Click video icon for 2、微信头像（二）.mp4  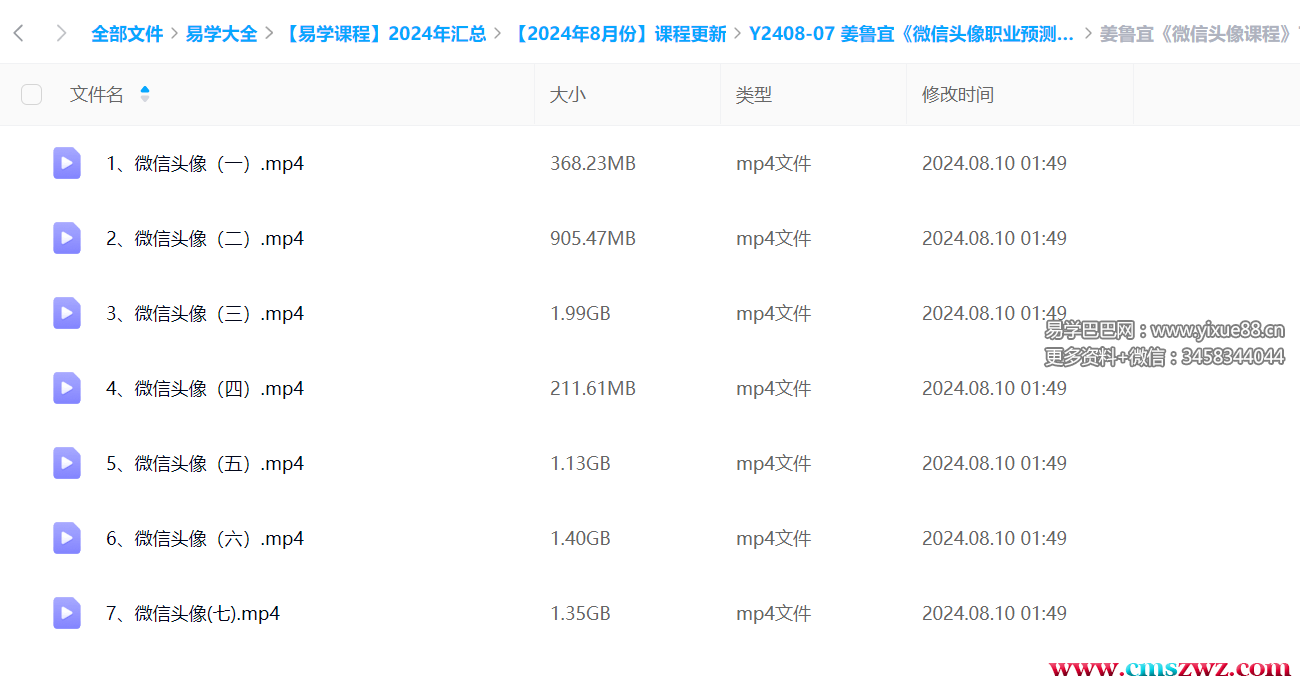pos(67,238)
